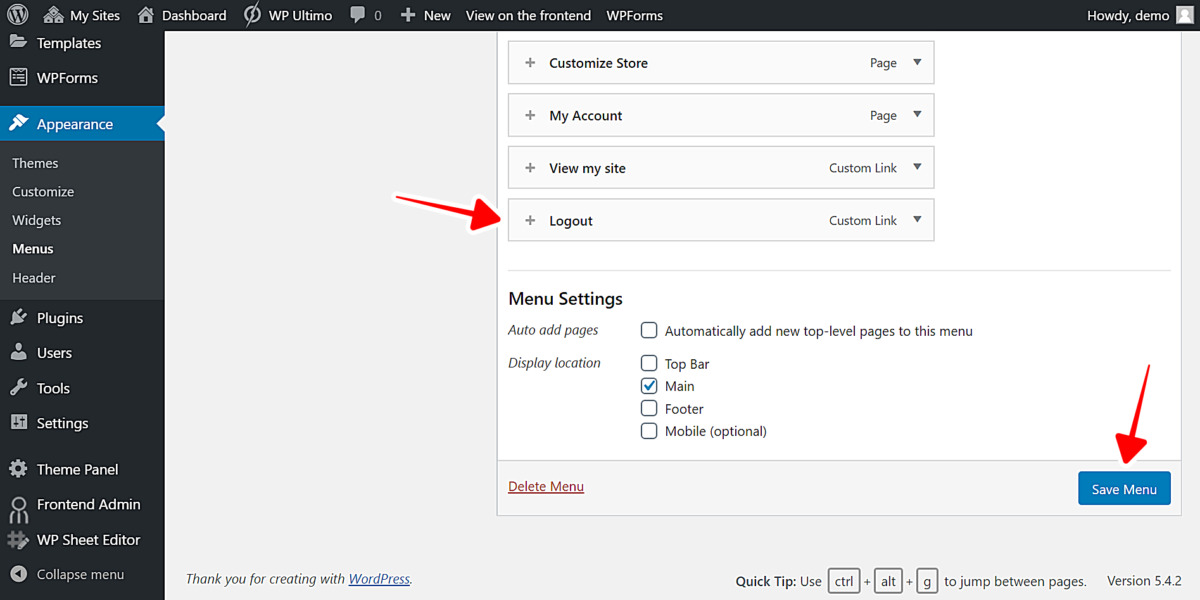Viewport: 1200px width, 600px height.
Task: Click the WP Ultimo toolbar icon
Action: 251,15
